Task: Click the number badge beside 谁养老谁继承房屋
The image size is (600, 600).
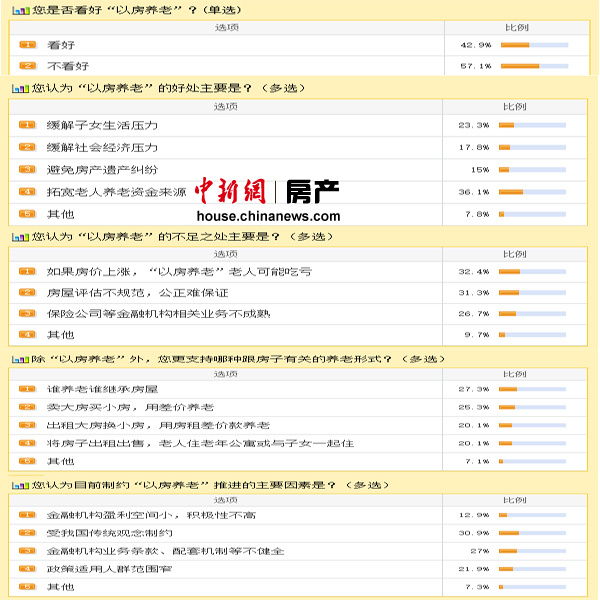Action: click(x=27, y=389)
